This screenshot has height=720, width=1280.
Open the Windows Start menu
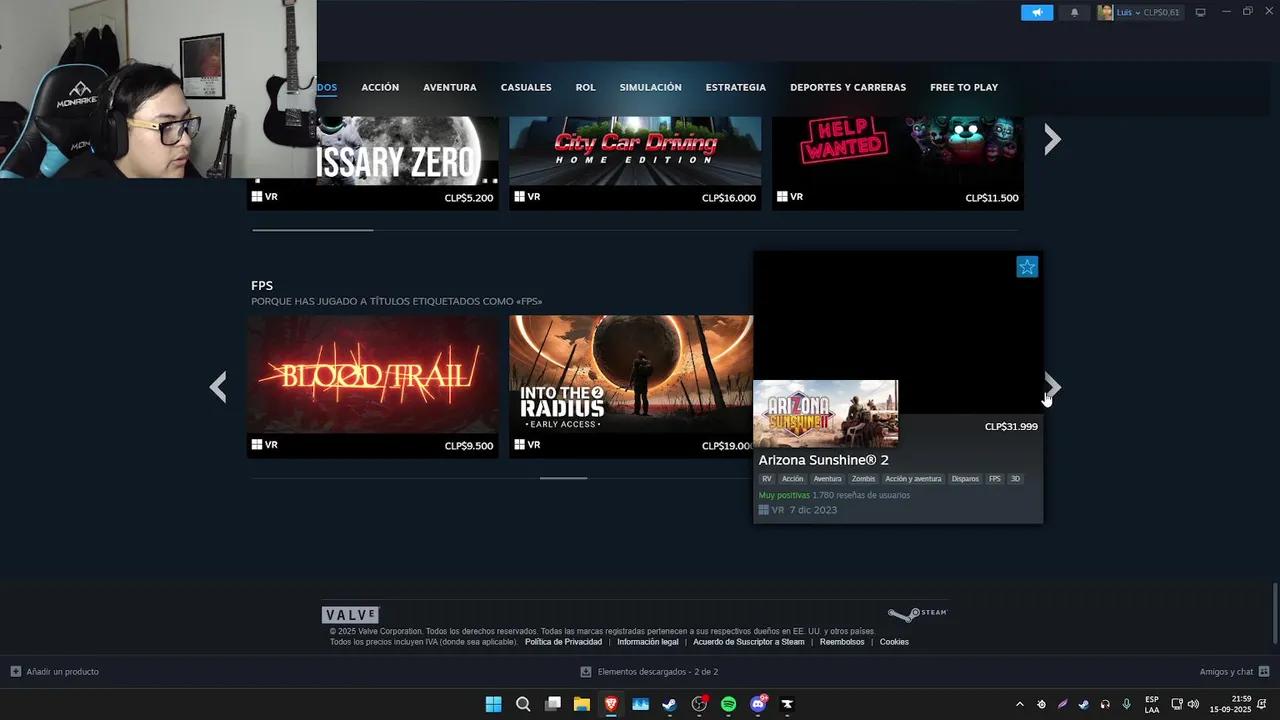point(493,704)
